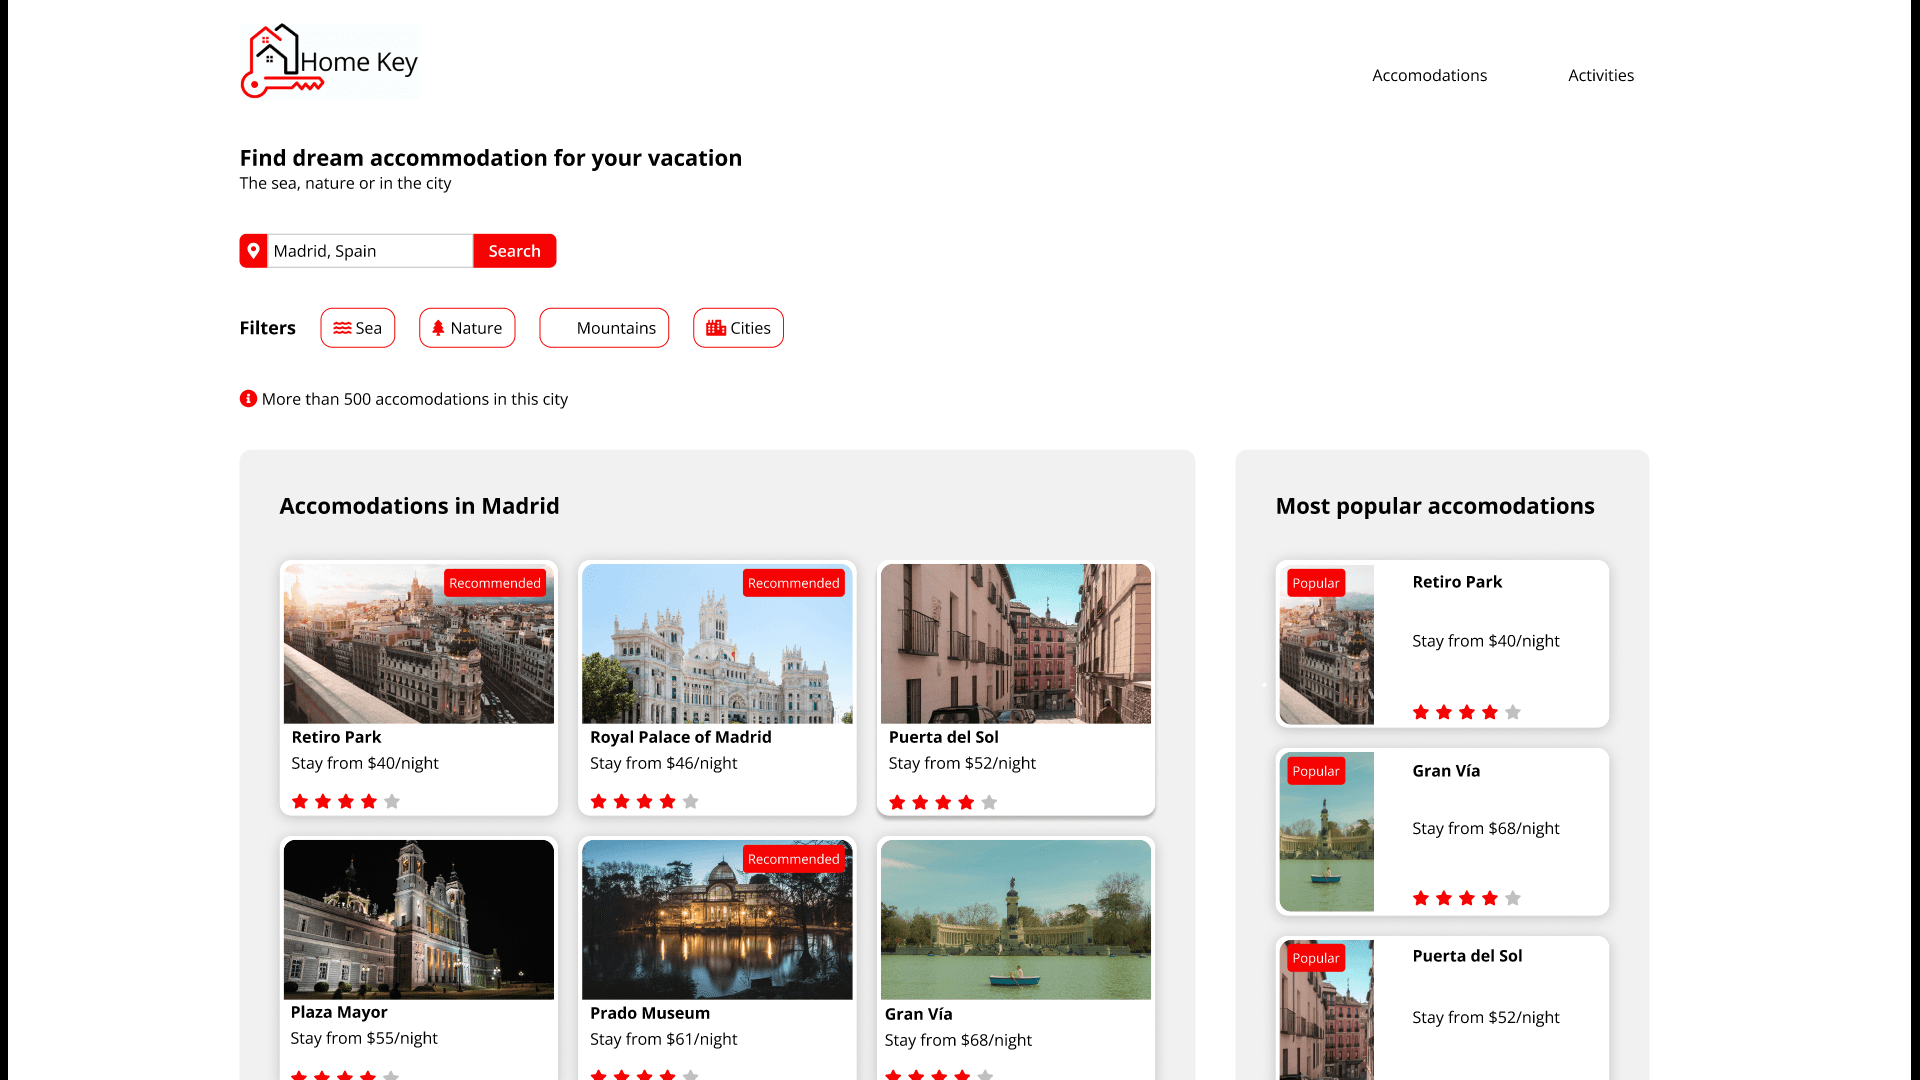Click the Recommended badge on Retiro Park
Screen dimensions: 1920x1080
click(495, 583)
